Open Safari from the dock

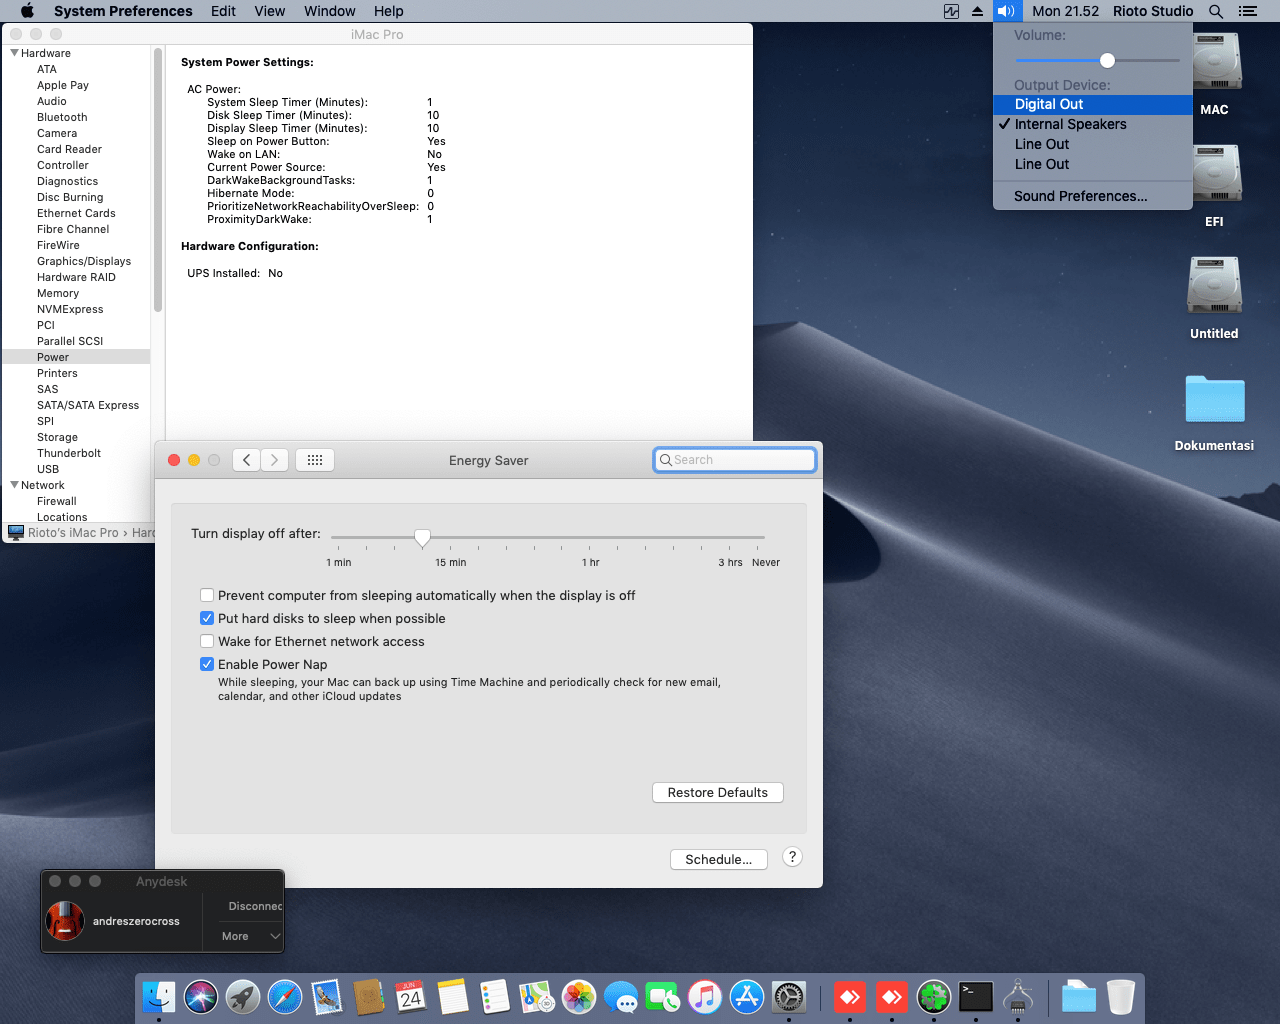(x=285, y=997)
